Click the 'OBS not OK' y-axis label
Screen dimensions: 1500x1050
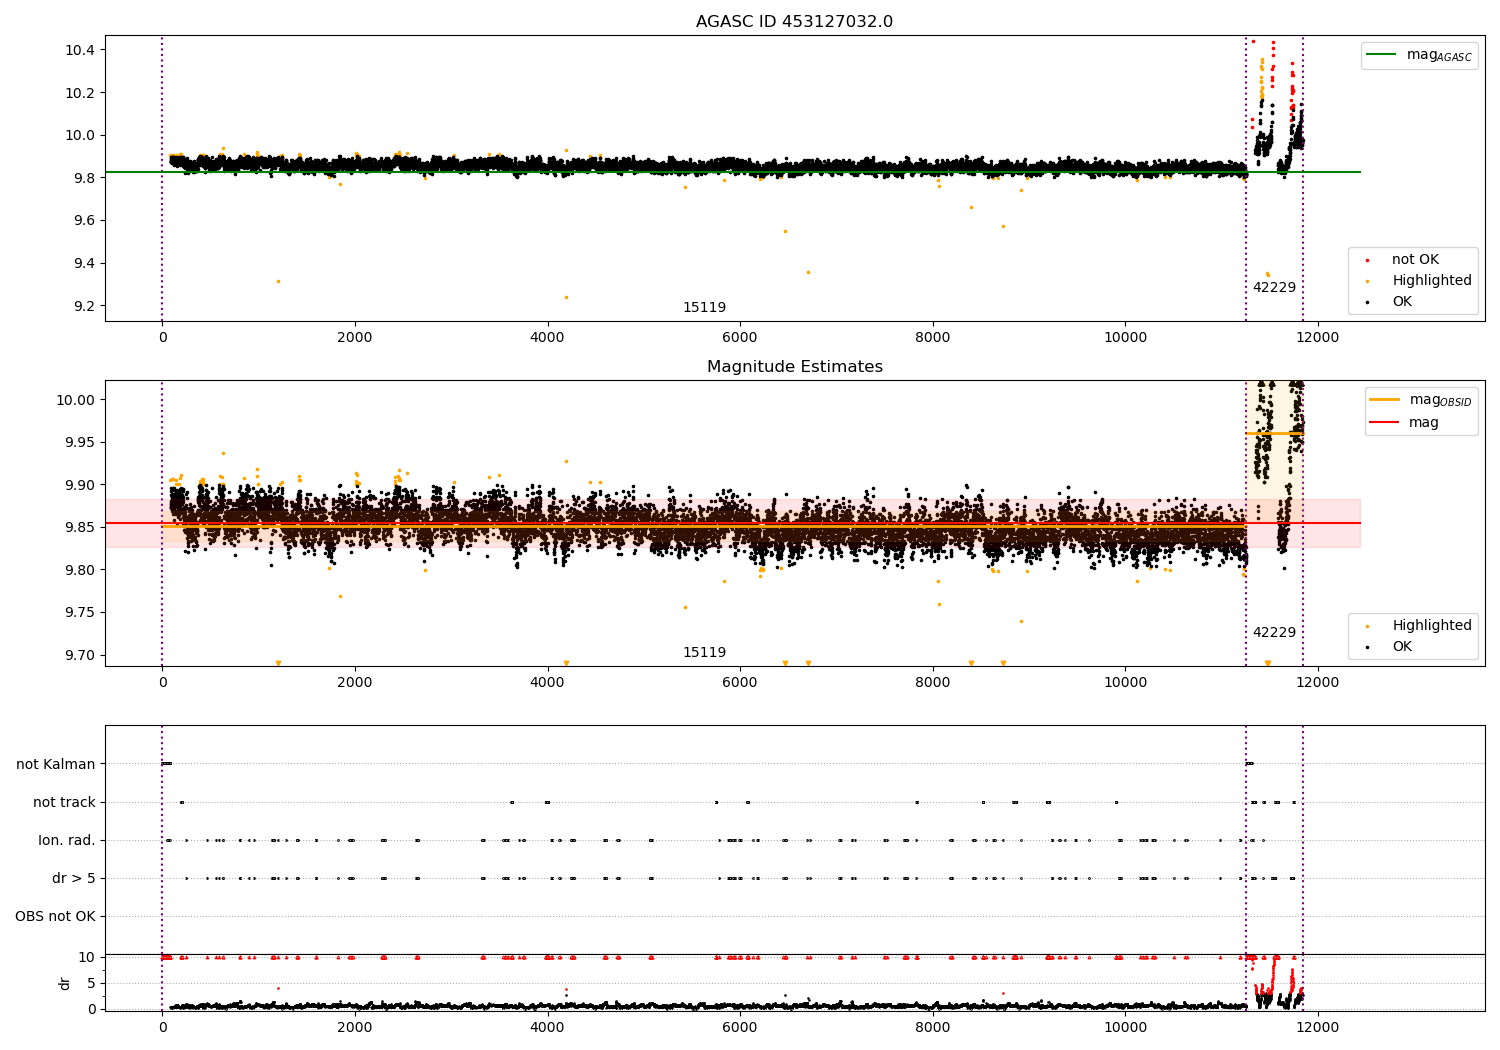tap(55, 916)
